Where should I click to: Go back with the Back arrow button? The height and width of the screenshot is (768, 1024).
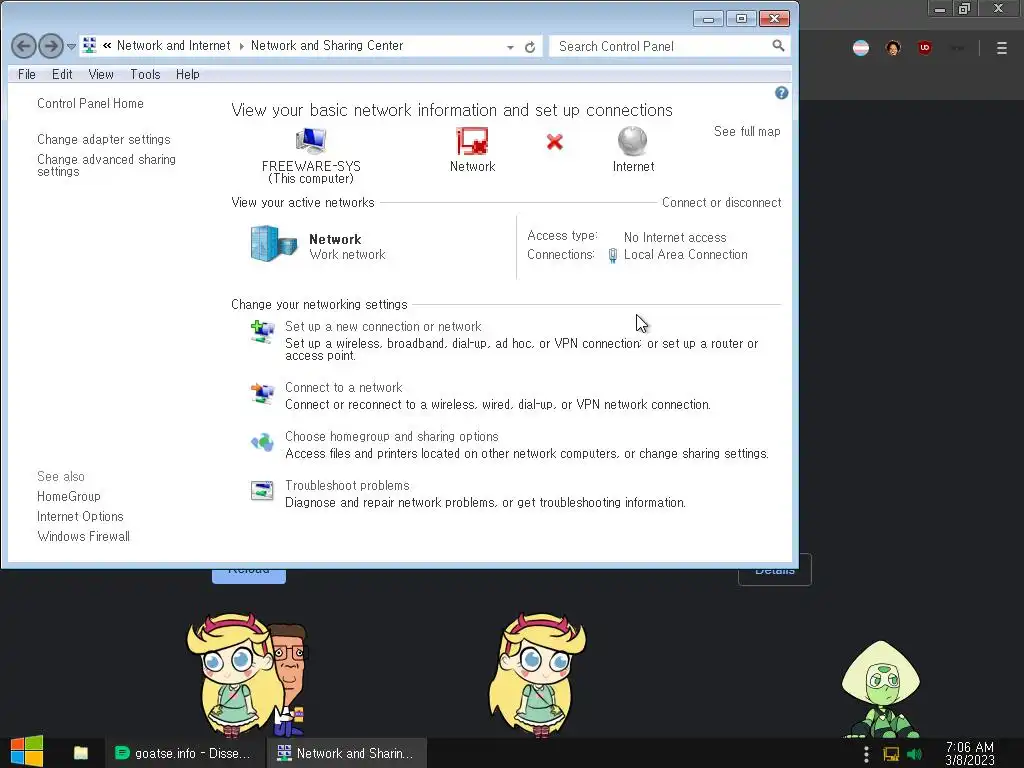pos(24,46)
